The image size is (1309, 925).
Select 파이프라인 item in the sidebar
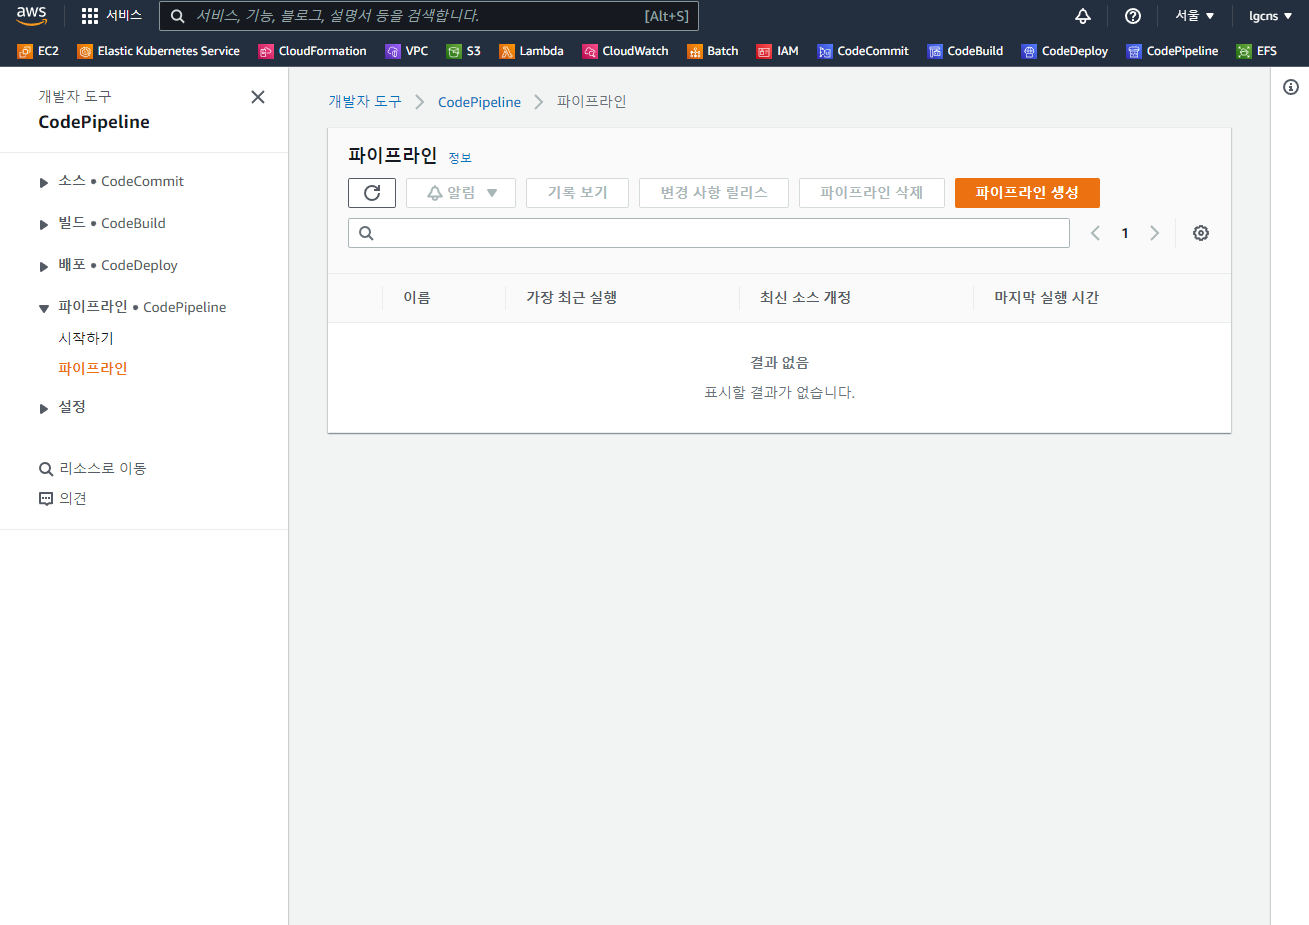(x=93, y=368)
